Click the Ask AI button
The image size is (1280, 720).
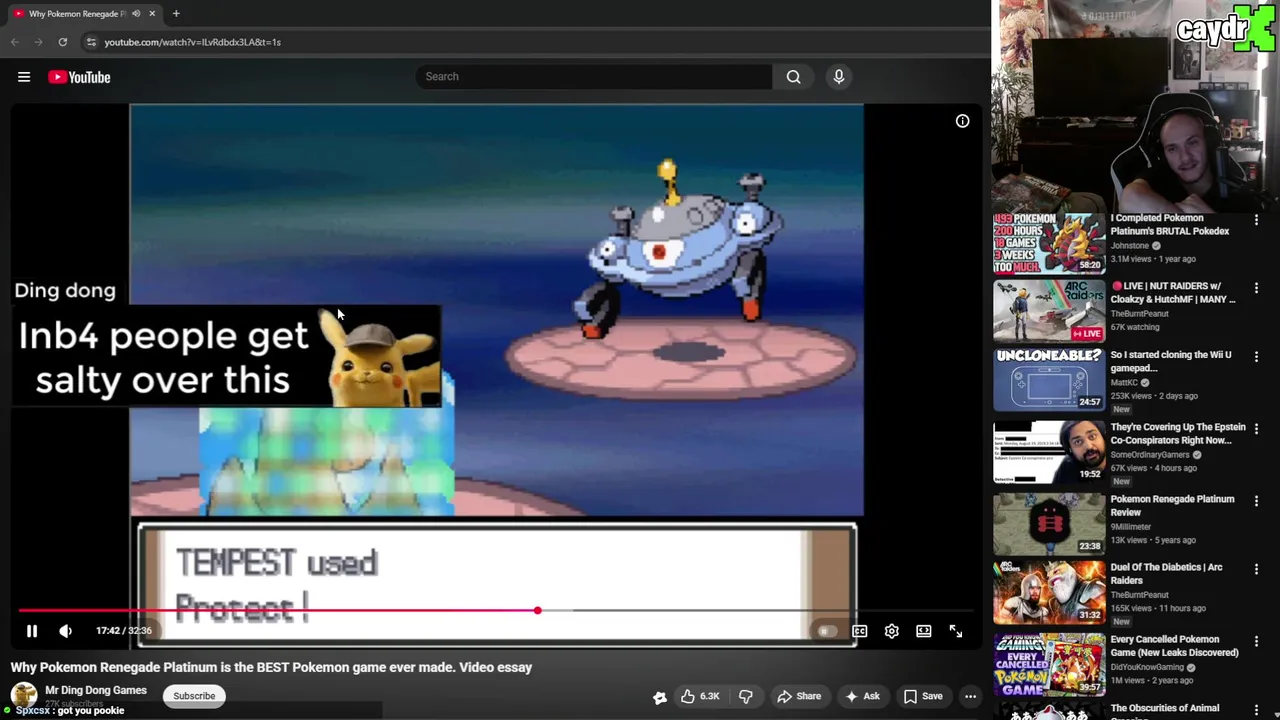(862, 696)
